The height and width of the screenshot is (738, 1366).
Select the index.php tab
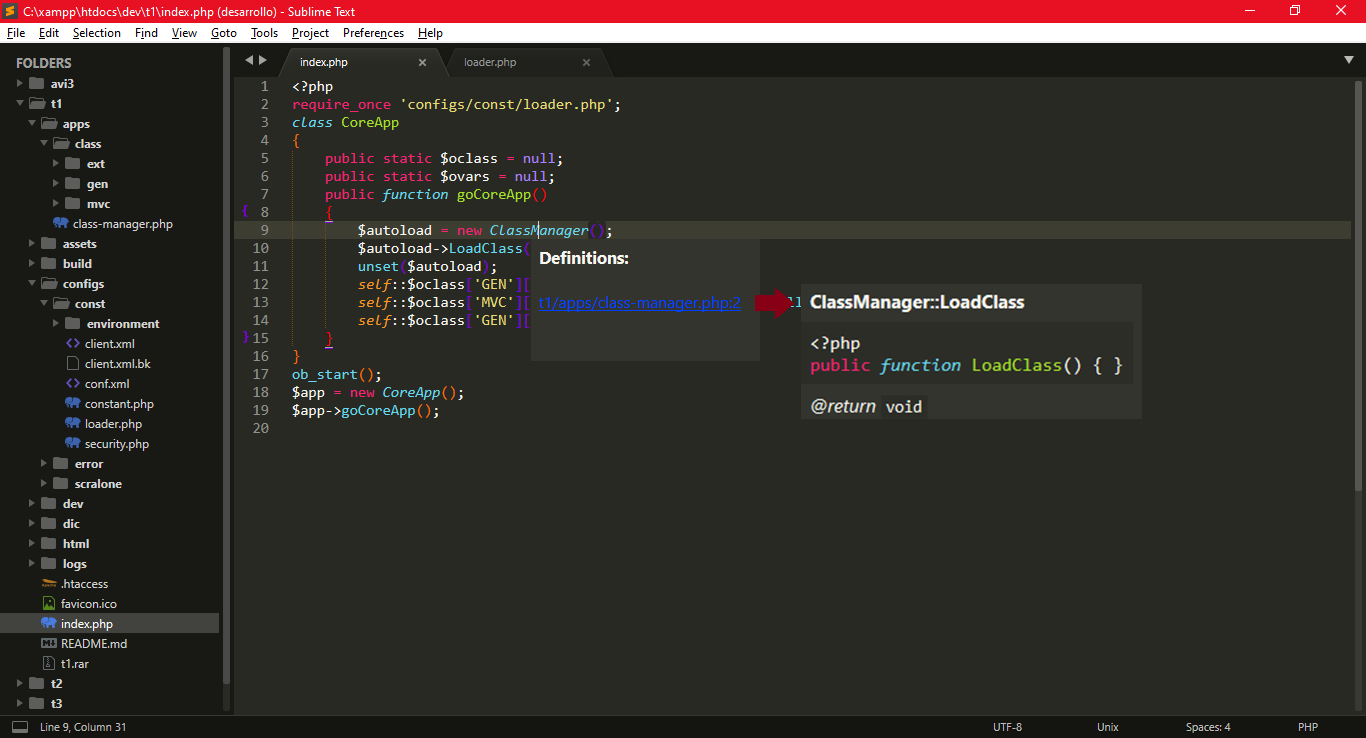pos(324,62)
